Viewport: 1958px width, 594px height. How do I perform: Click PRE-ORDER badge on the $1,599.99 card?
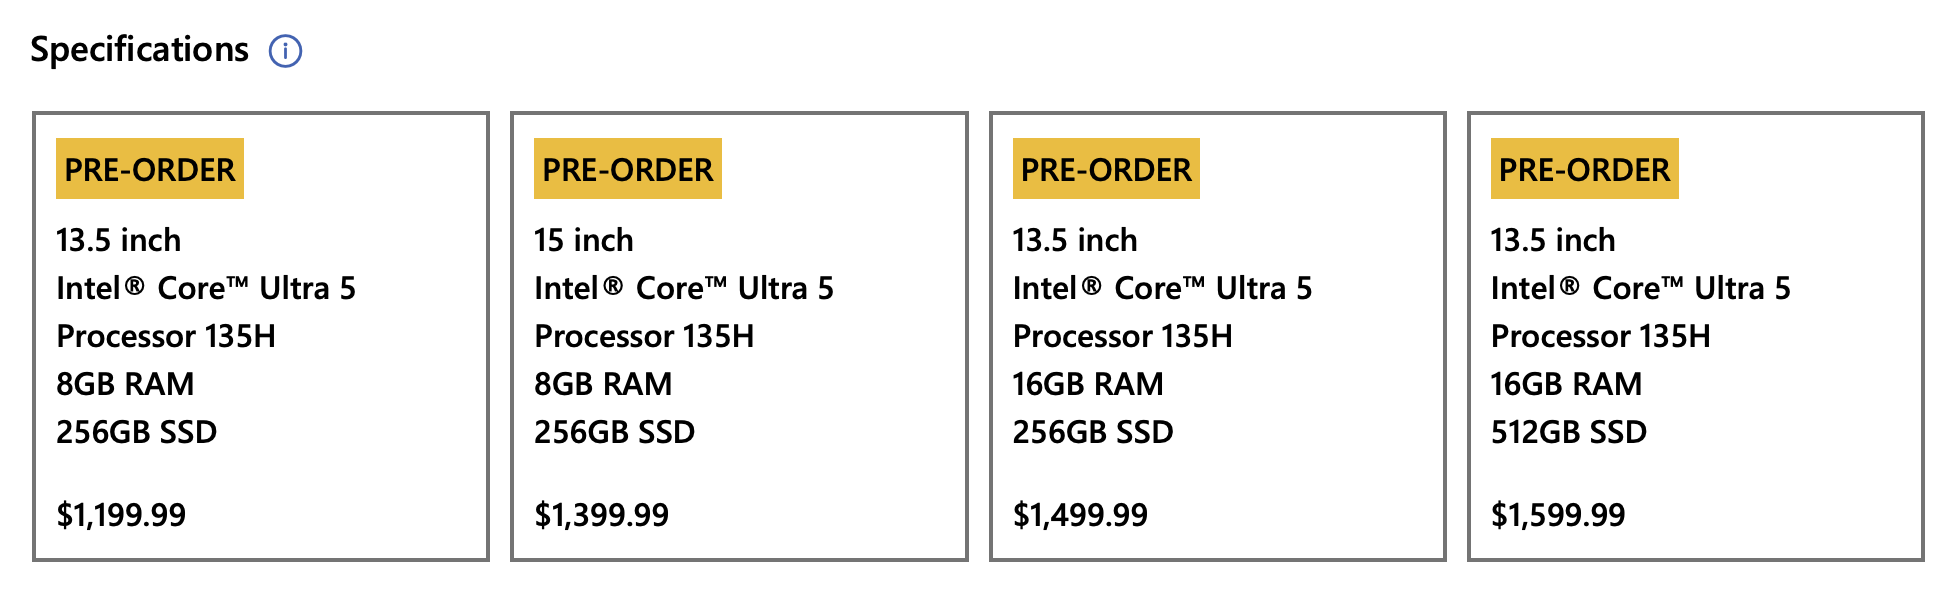coord(1584,169)
